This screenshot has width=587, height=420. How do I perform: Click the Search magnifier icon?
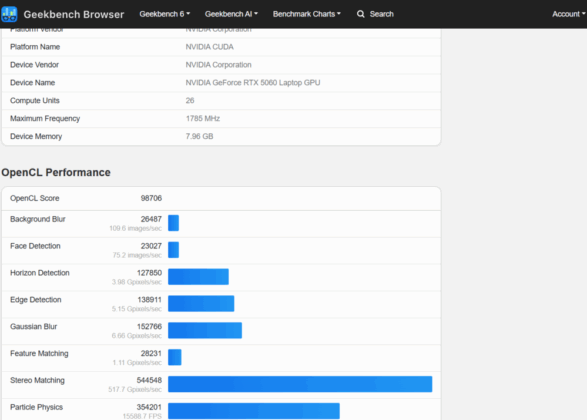click(361, 14)
